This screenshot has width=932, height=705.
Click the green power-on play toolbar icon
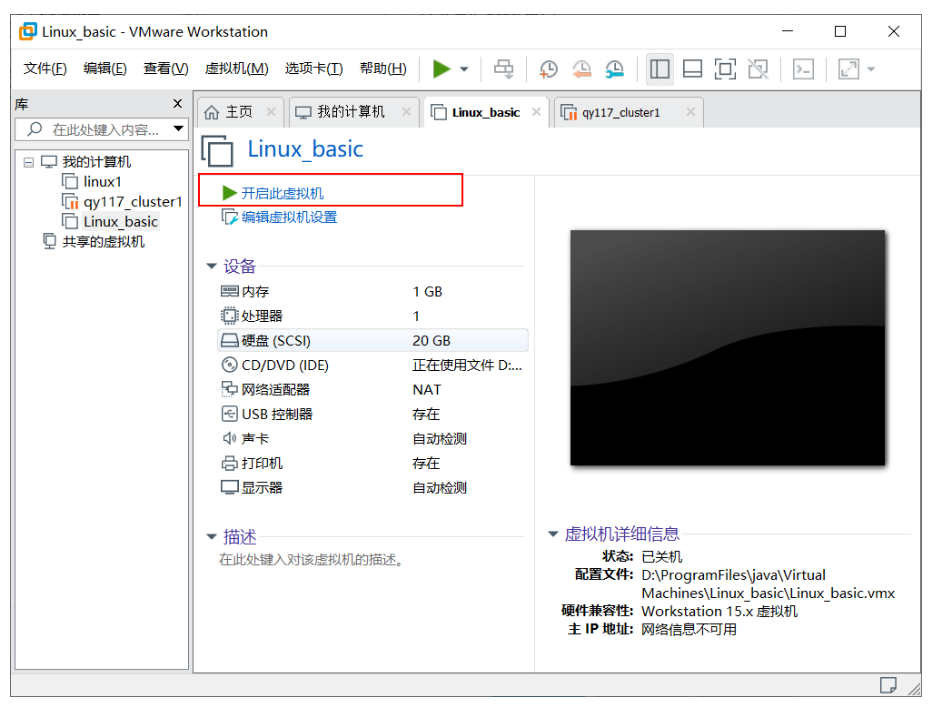click(x=441, y=69)
